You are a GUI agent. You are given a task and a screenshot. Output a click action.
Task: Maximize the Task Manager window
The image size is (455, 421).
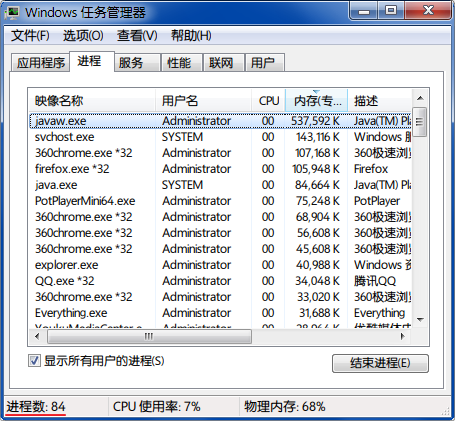coord(391,11)
